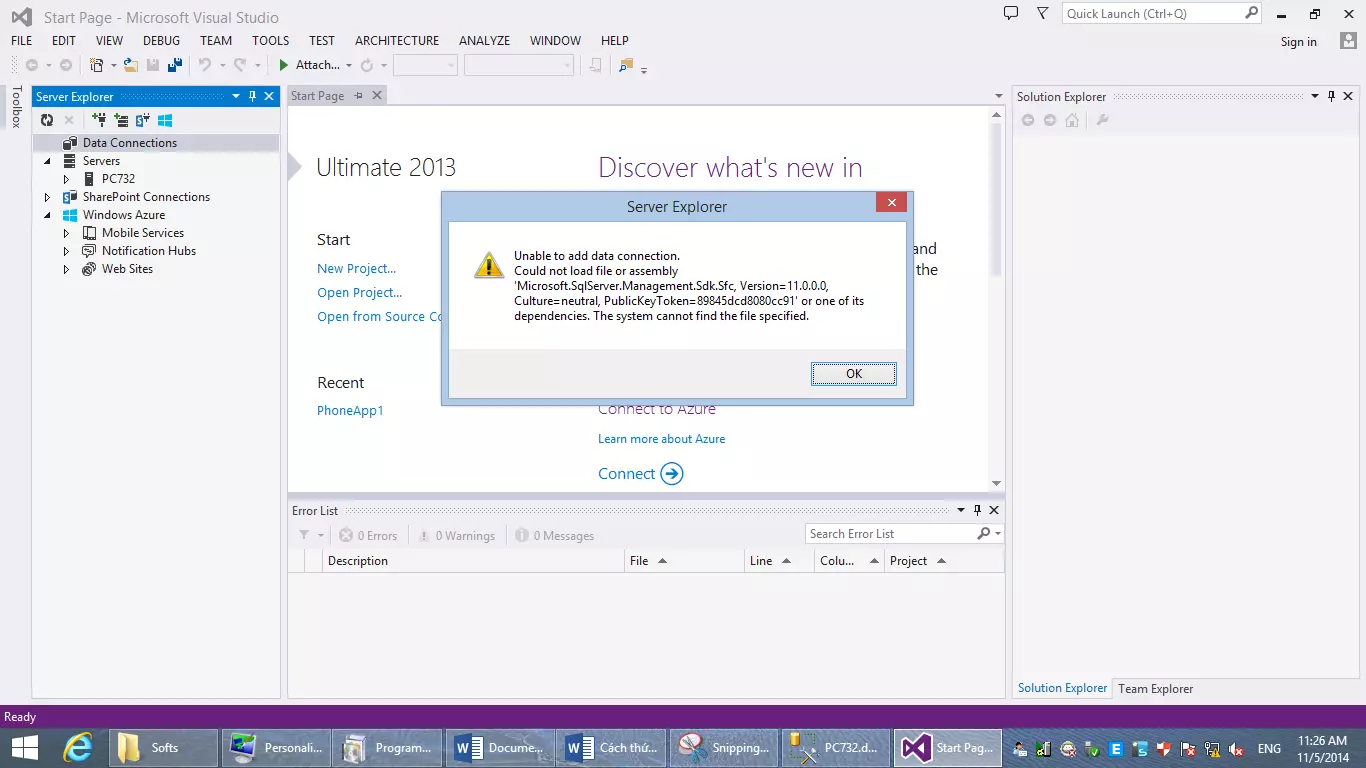1366x768 pixels.
Task: Sort Error List by Project column
Action: point(944,561)
